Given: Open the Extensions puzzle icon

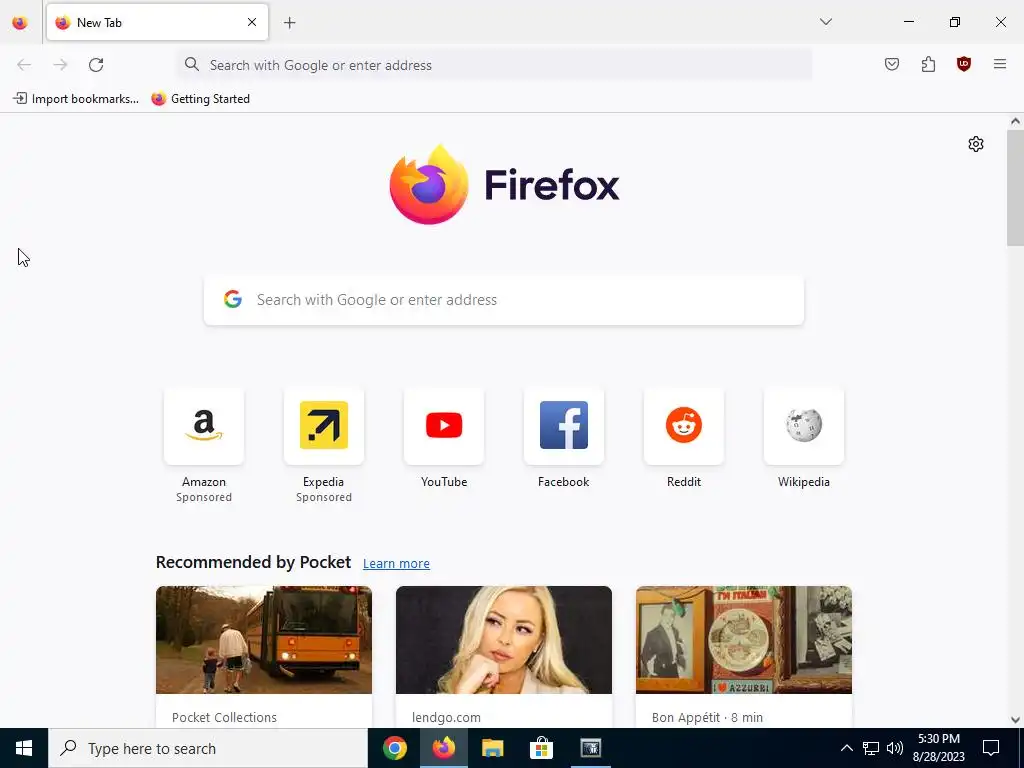Looking at the screenshot, I should [928, 64].
